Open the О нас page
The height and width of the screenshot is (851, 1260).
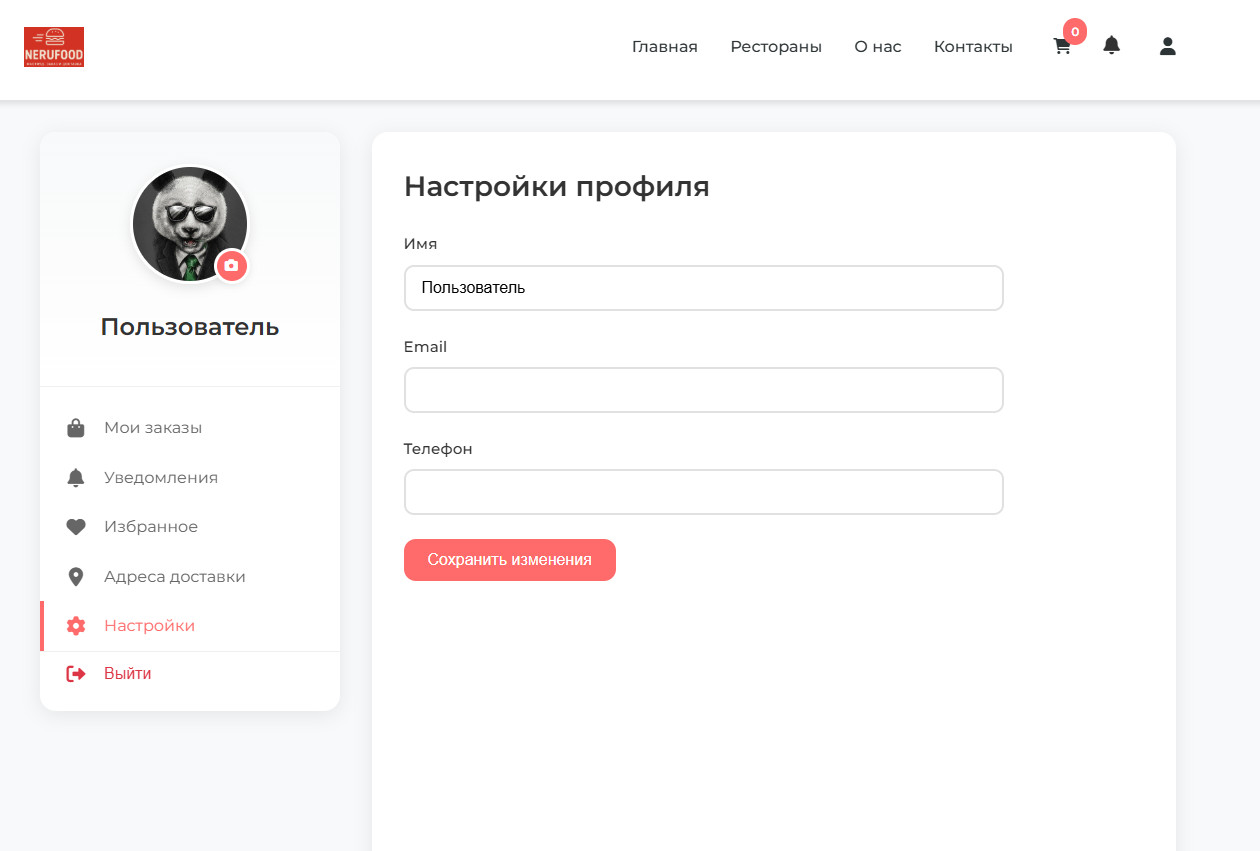pos(878,47)
